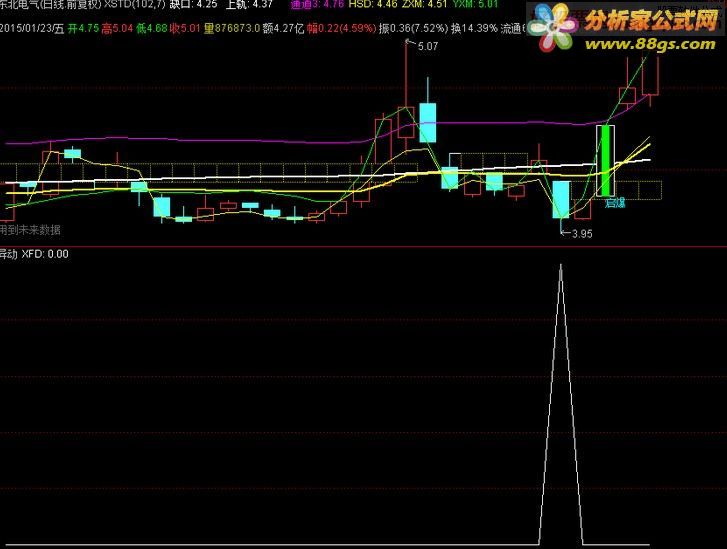
Task: Click the turnover amount 额4.27亿
Action: click(283, 29)
